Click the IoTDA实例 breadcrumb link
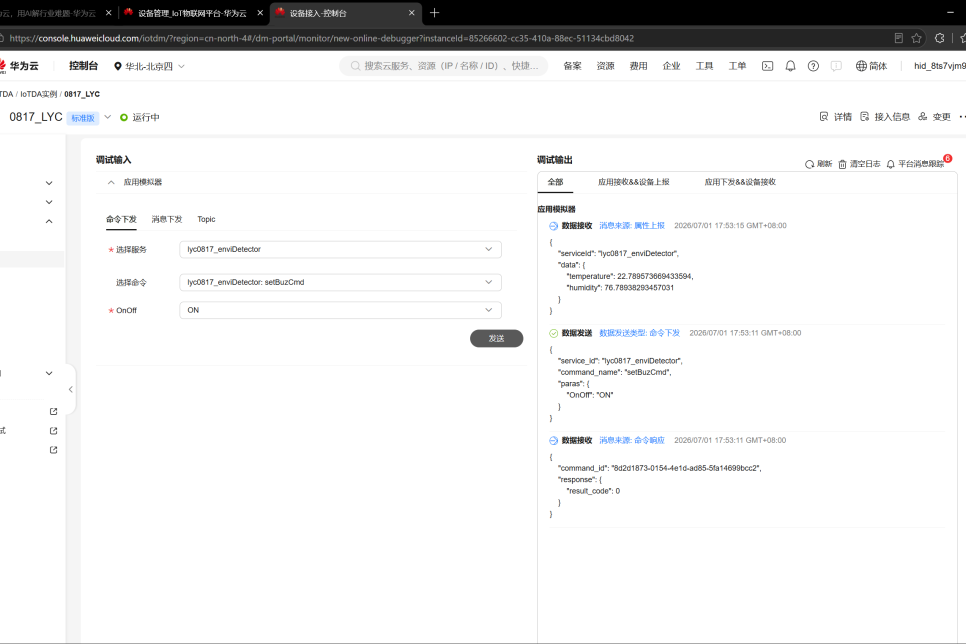Image resolution: width=966 pixels, height=644 pixels. [x=39, y=94]
